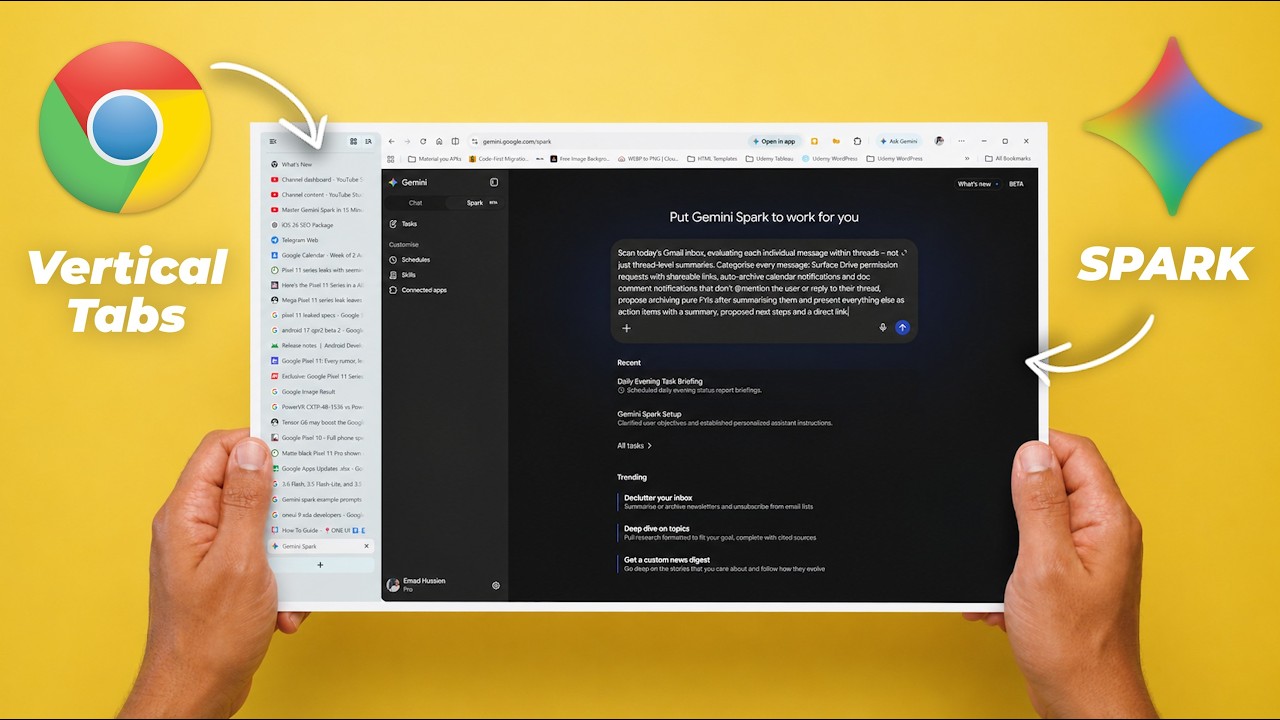The image size is (1280, 720).
Task: Select the 'Google Apps Updates .xlsx' tab row
Action: [x=320, y=468]
